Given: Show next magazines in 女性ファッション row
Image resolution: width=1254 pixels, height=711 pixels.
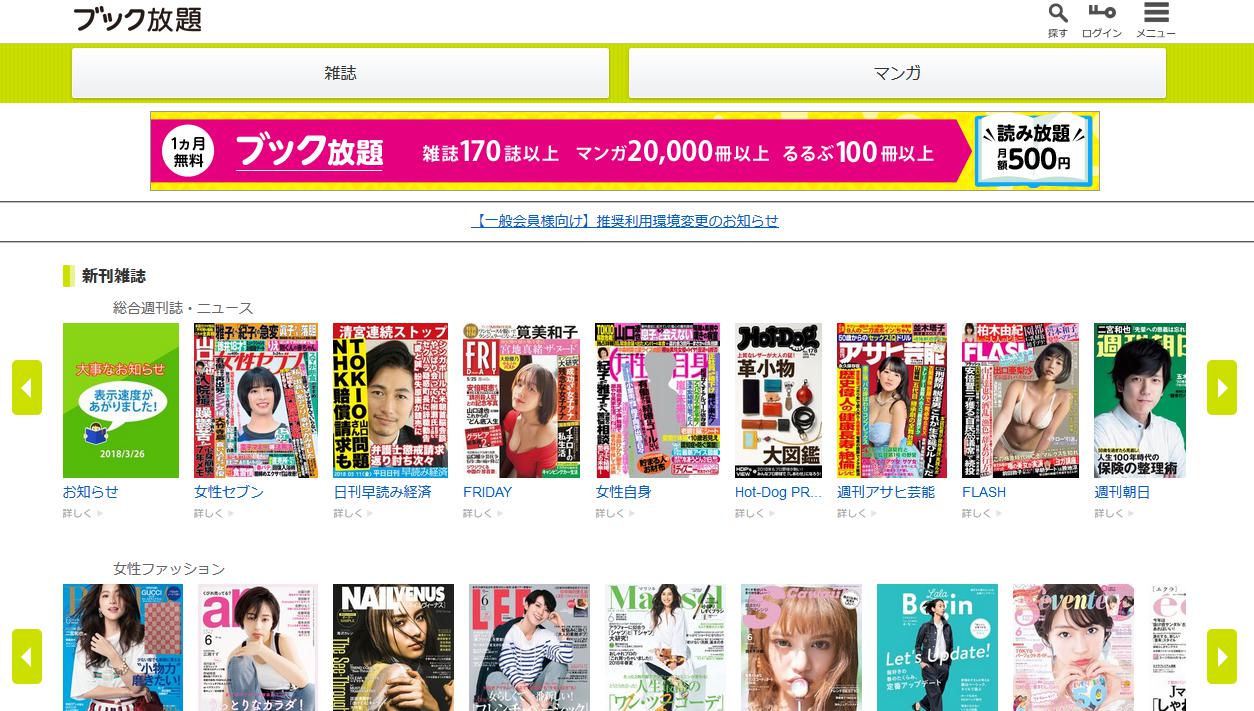Looking at the screenshot, I should point(1222,656).
